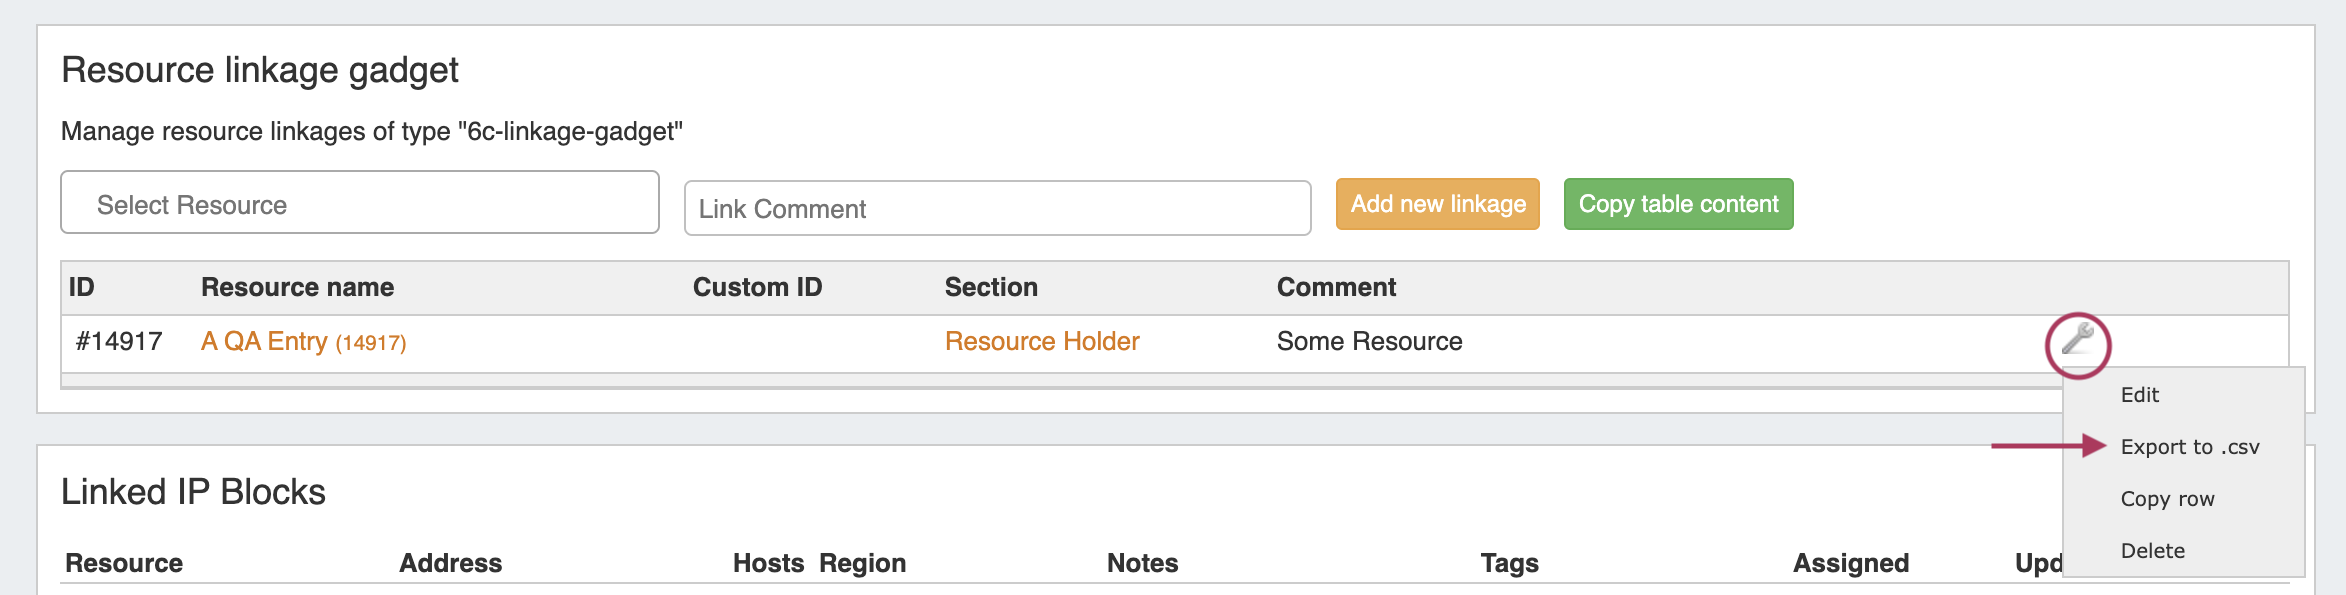Click the Custom ID column header
Image resolution: width=2346 pixels, height=595 pixels.
coord(757,288)
